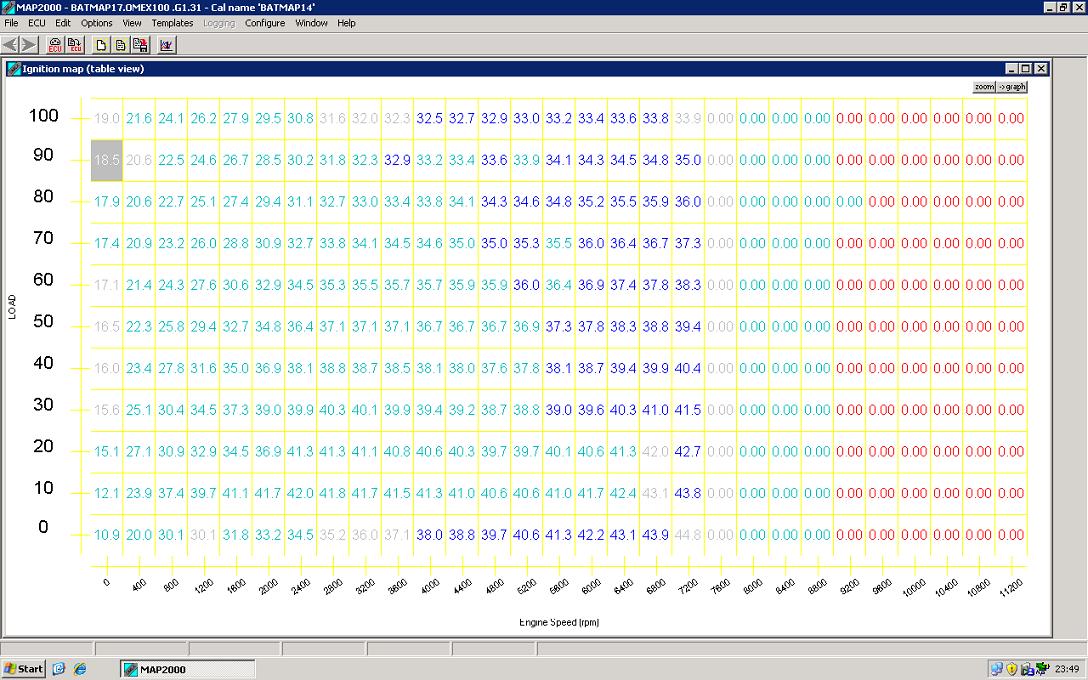This screenshot has width=1088, height=680.
Task: Click the blank document toolbar icon
Action: 101,45
